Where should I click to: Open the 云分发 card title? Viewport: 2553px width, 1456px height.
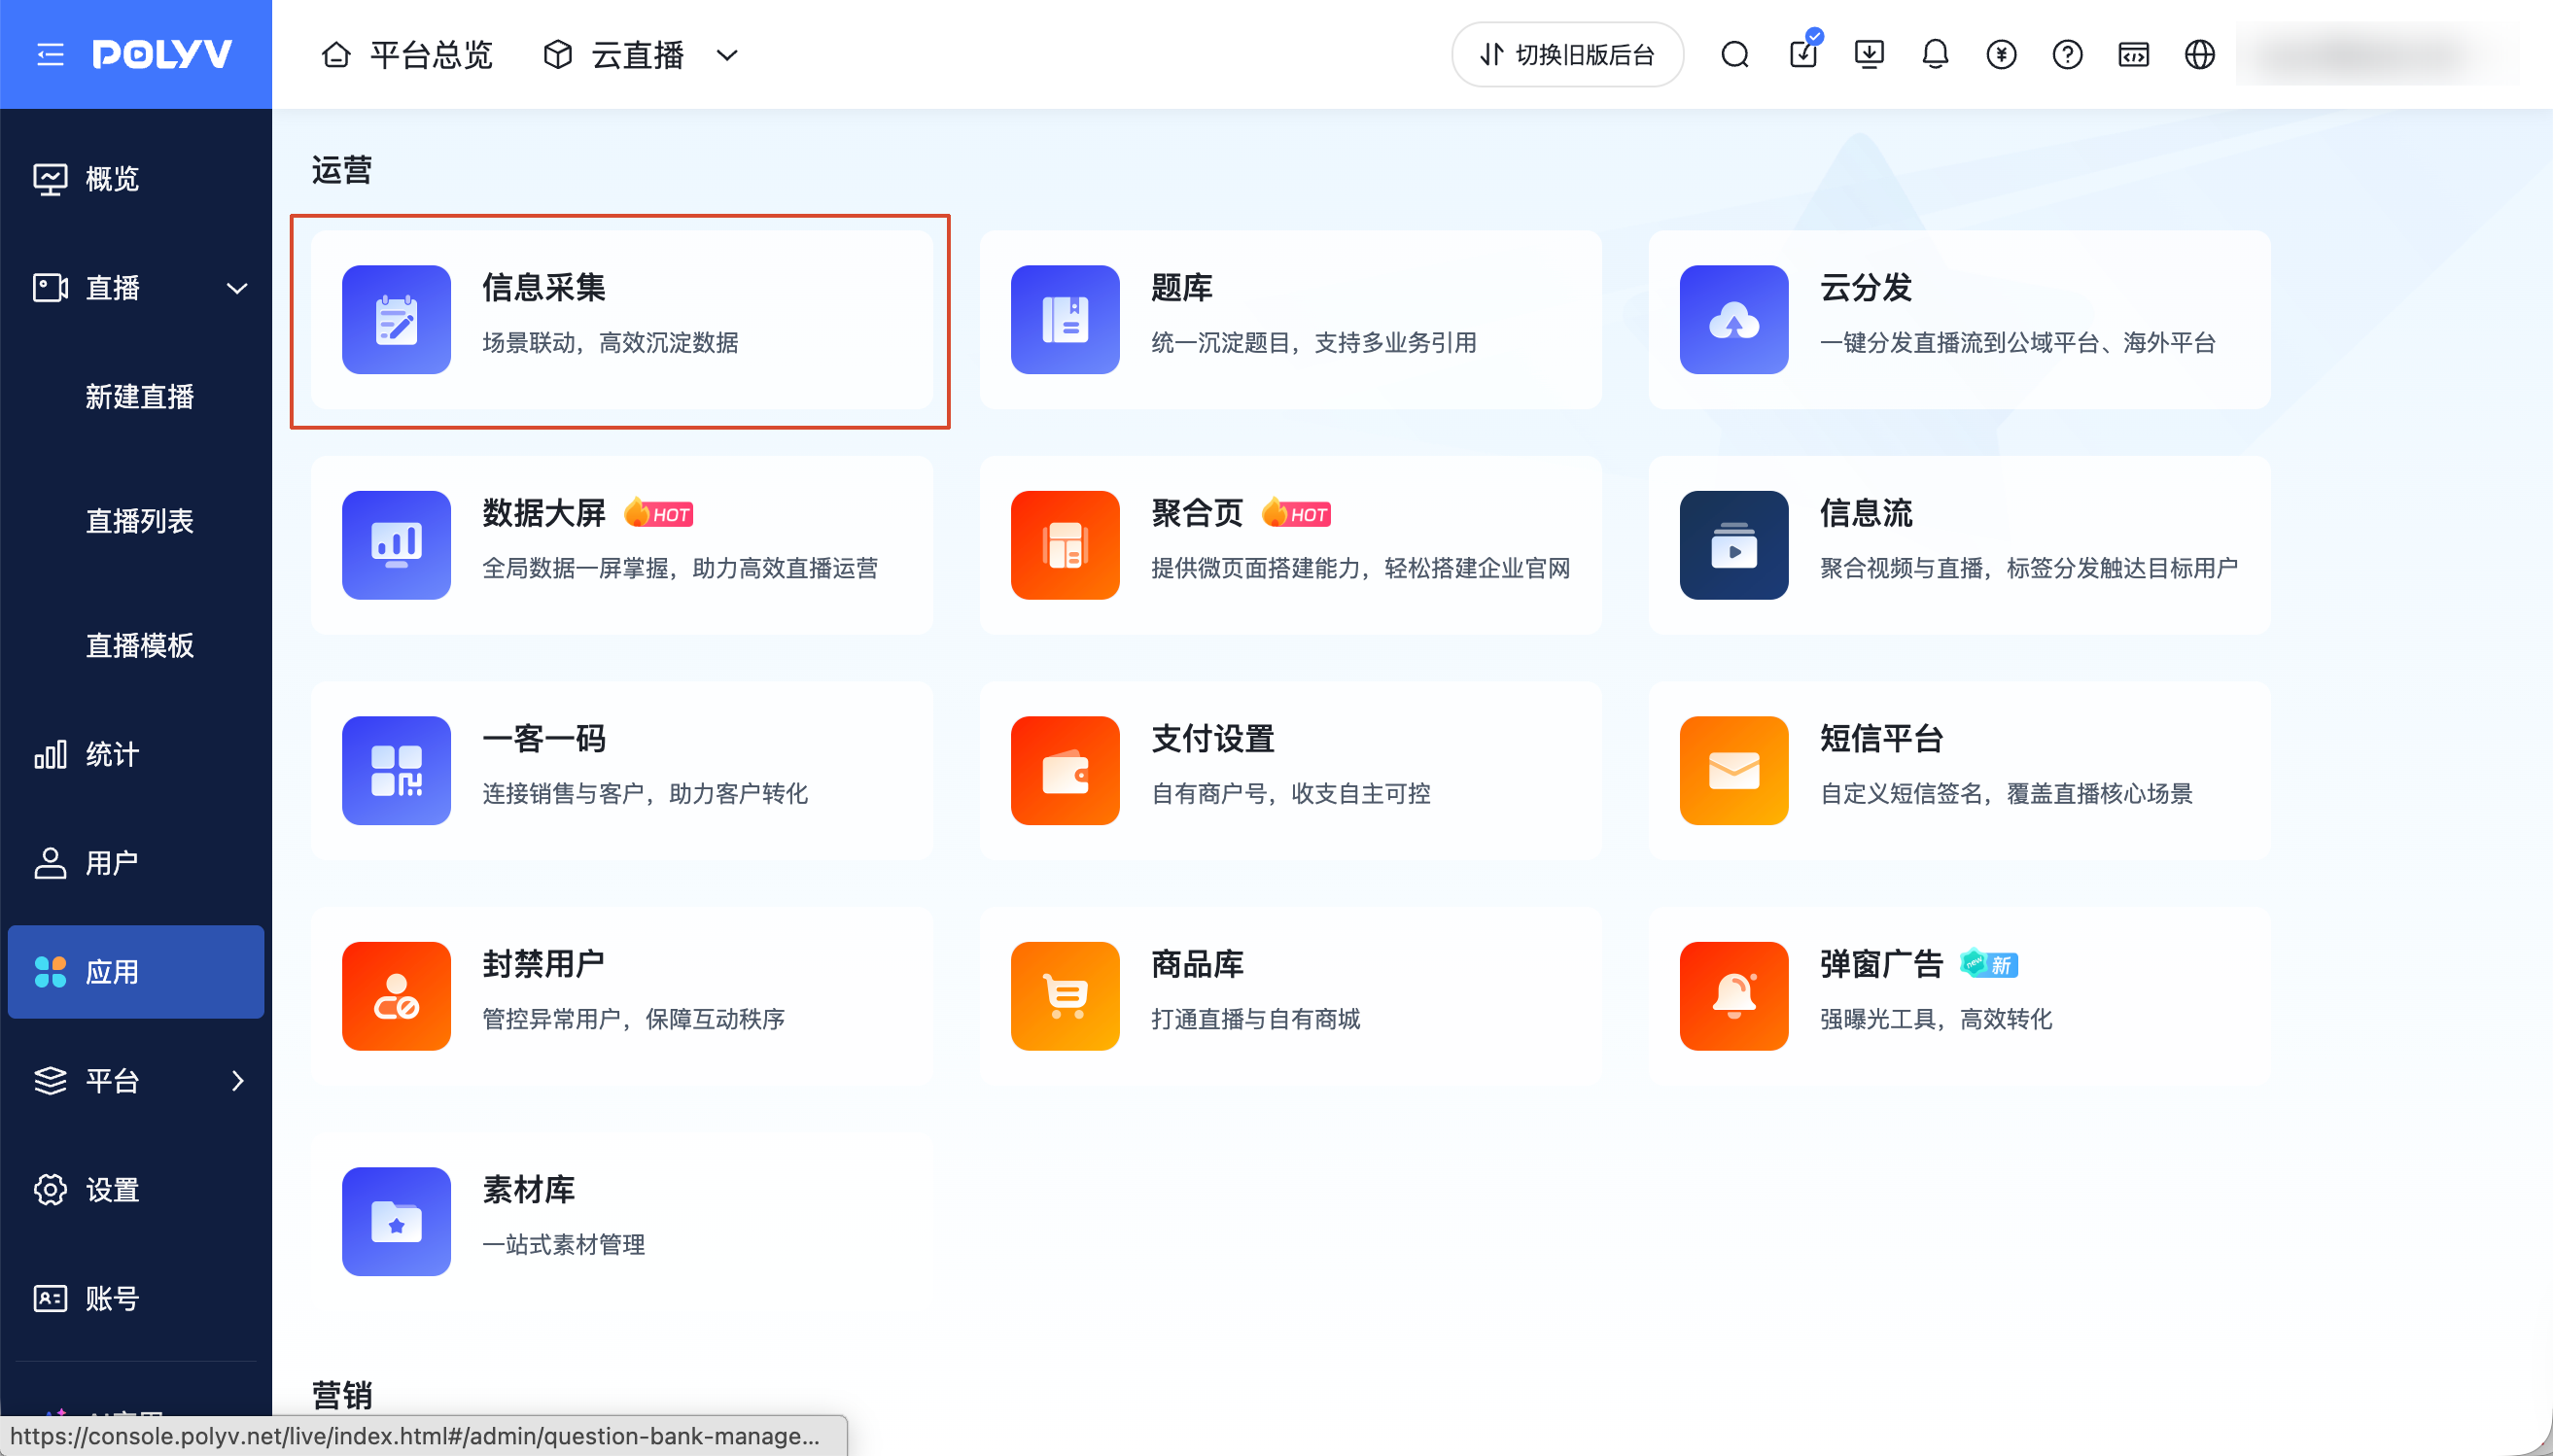coord(1866,288)
